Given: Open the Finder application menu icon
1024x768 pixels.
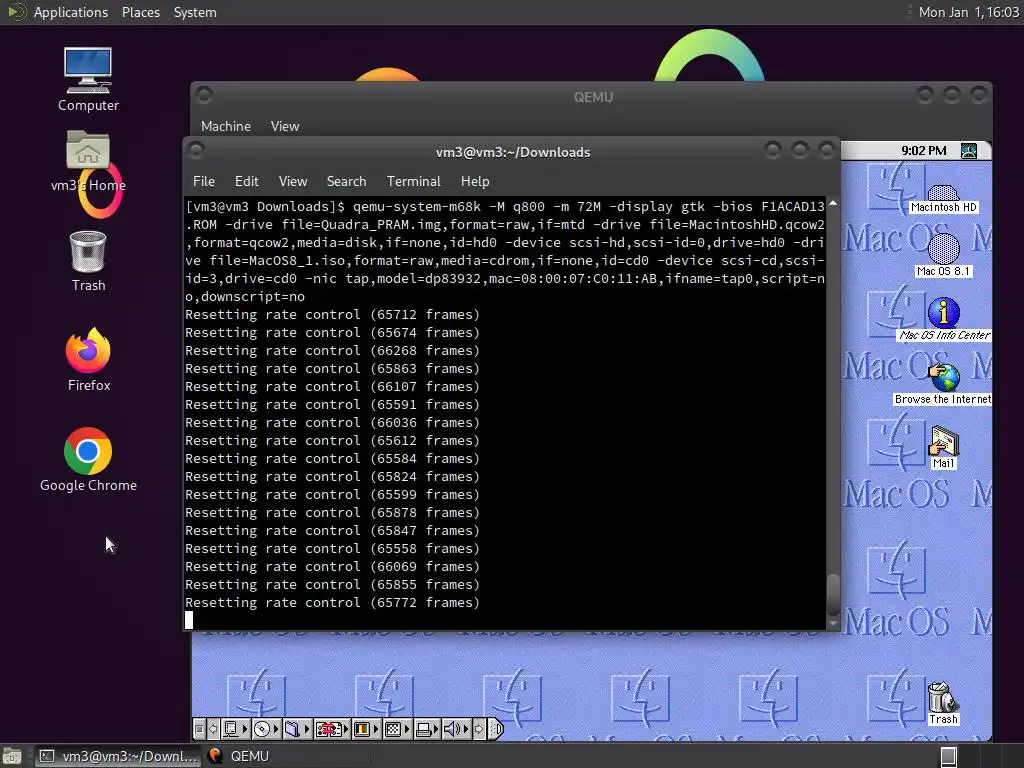Looking at the screenshot, I should [968, 151].
